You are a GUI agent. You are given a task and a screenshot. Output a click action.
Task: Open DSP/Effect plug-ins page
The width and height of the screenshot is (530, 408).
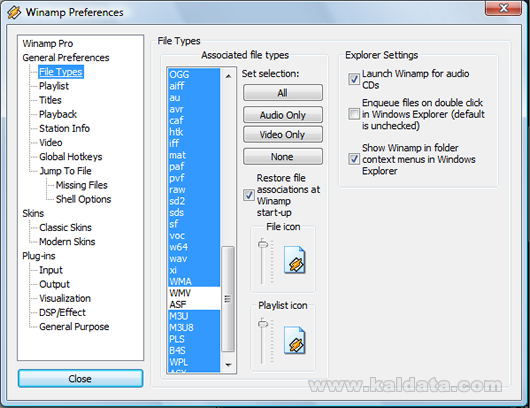[x=62, y=313]
